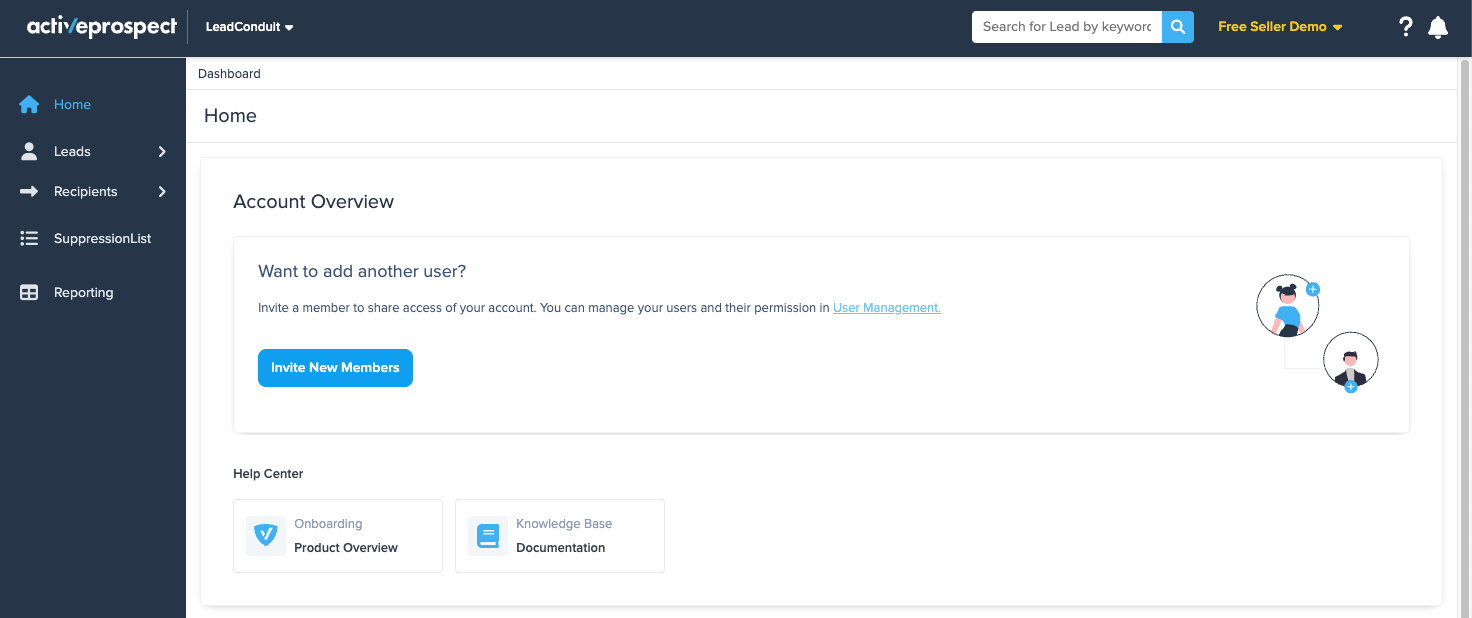Viewport: 1472px width, 618px height.
Task: Click the Recipients arrow icon
Action: click(x=29, y=192)
